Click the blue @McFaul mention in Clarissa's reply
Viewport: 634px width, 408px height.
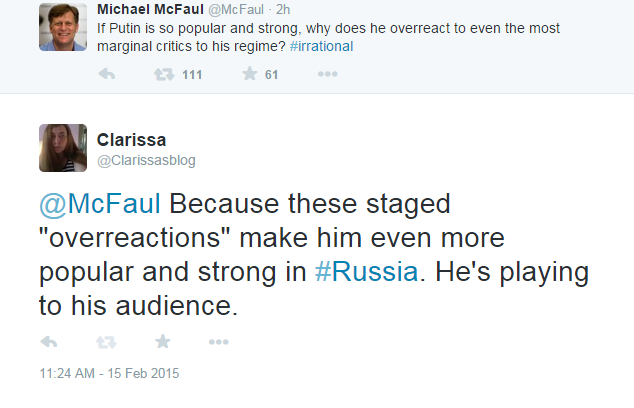click(x=100, y=206)
